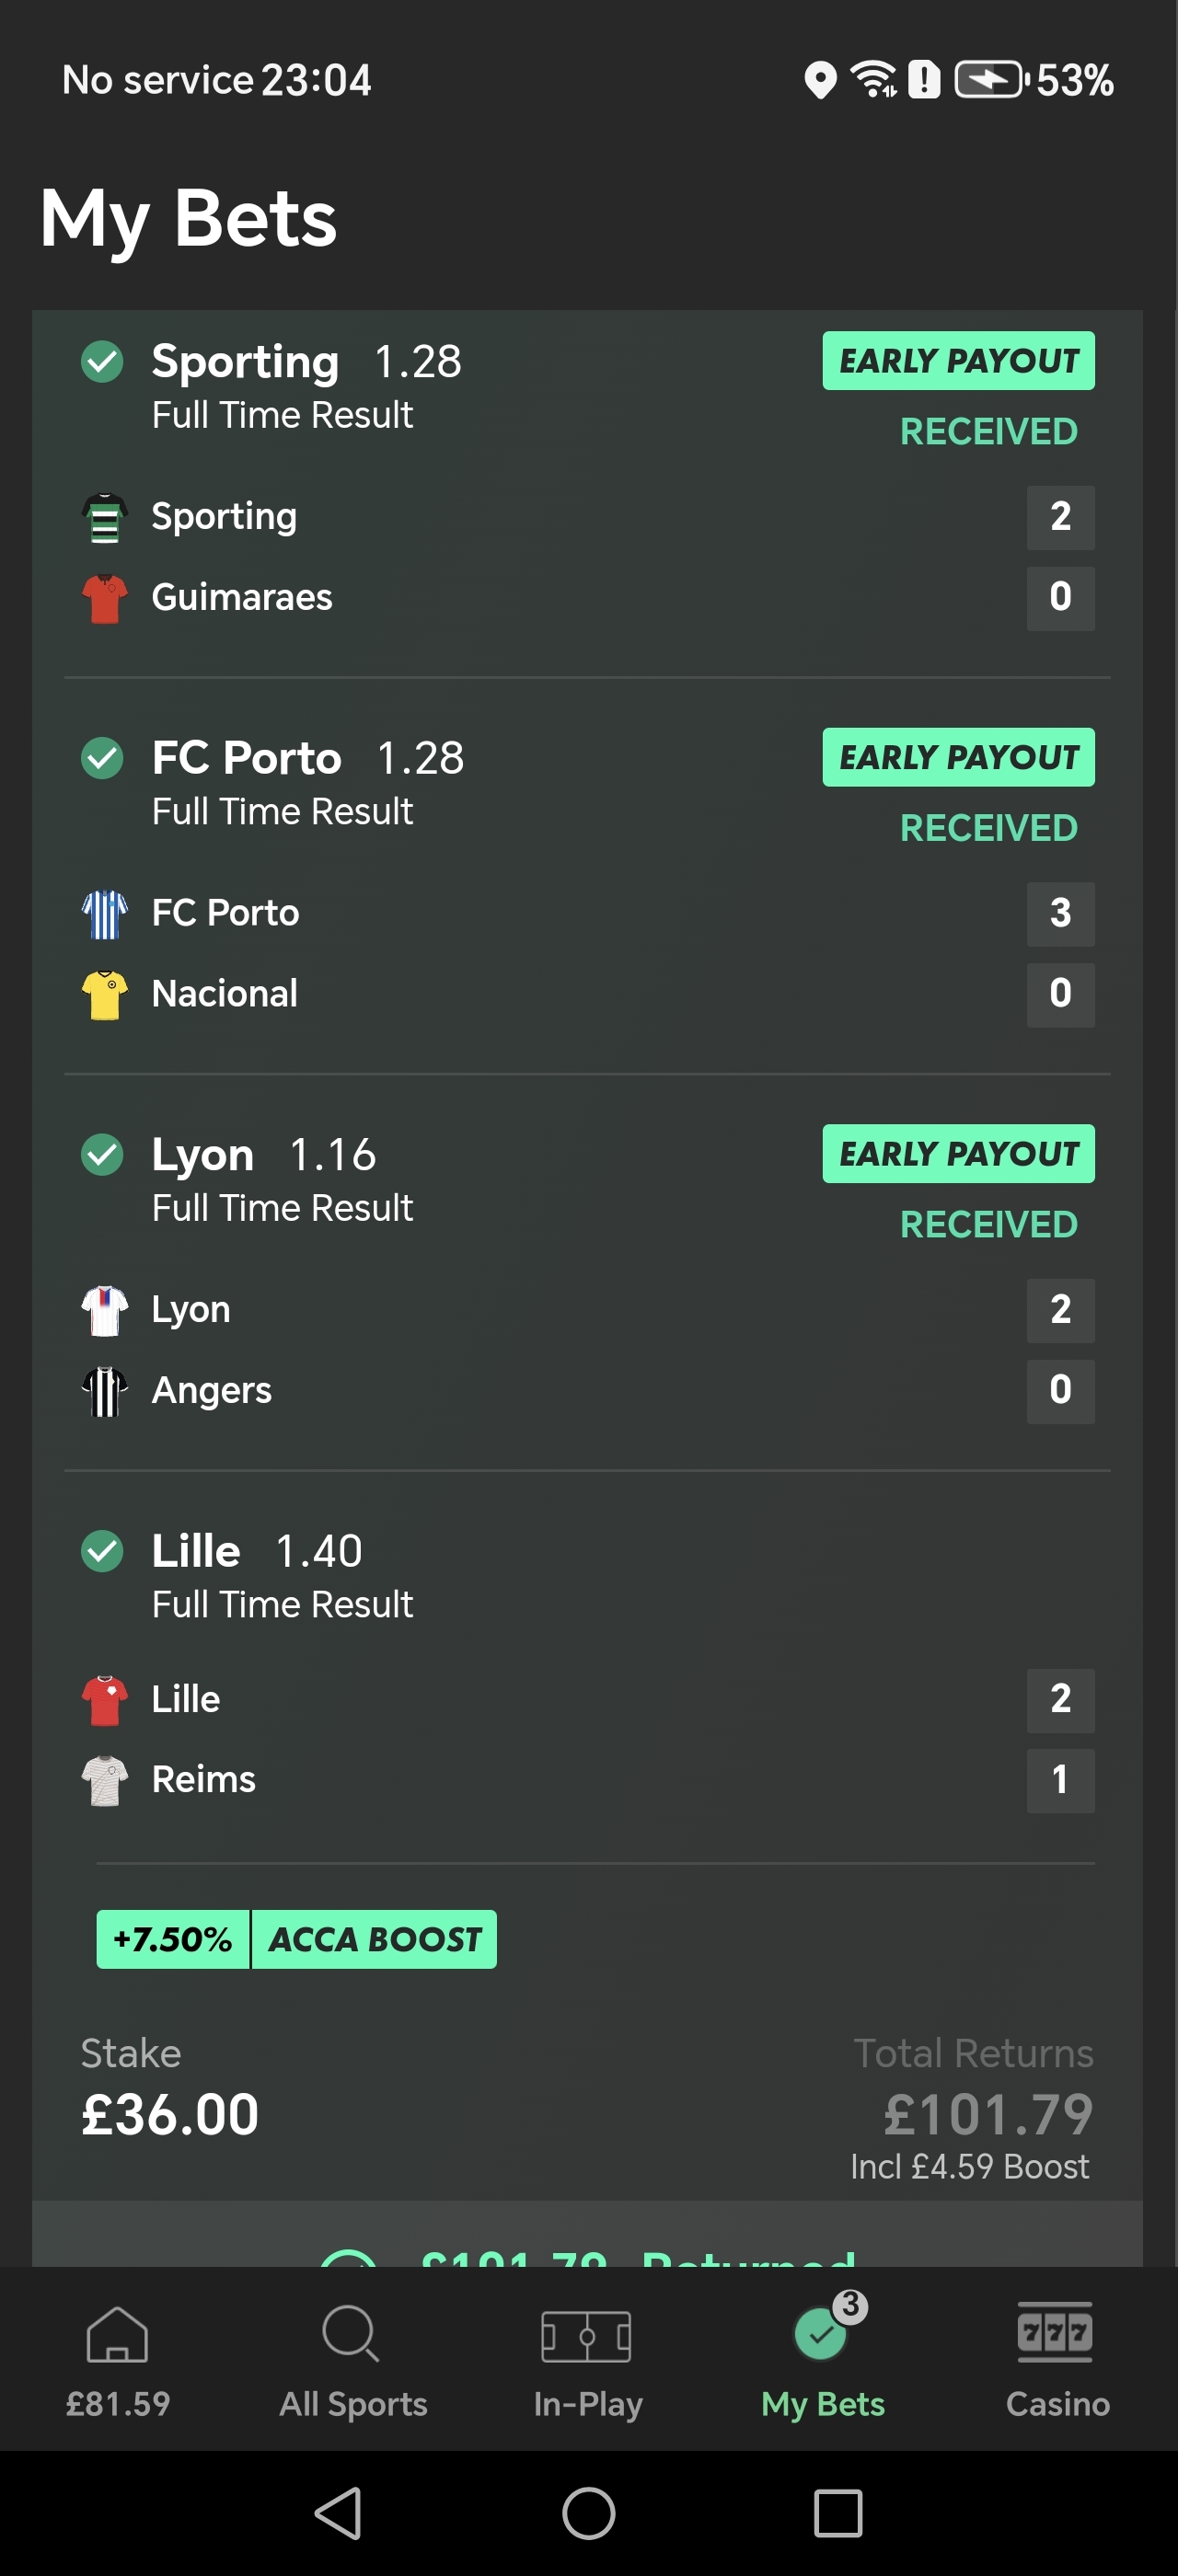Tap the Angers striped jersey icon
1178x2576 pixels.
(x=104, y=1391)
